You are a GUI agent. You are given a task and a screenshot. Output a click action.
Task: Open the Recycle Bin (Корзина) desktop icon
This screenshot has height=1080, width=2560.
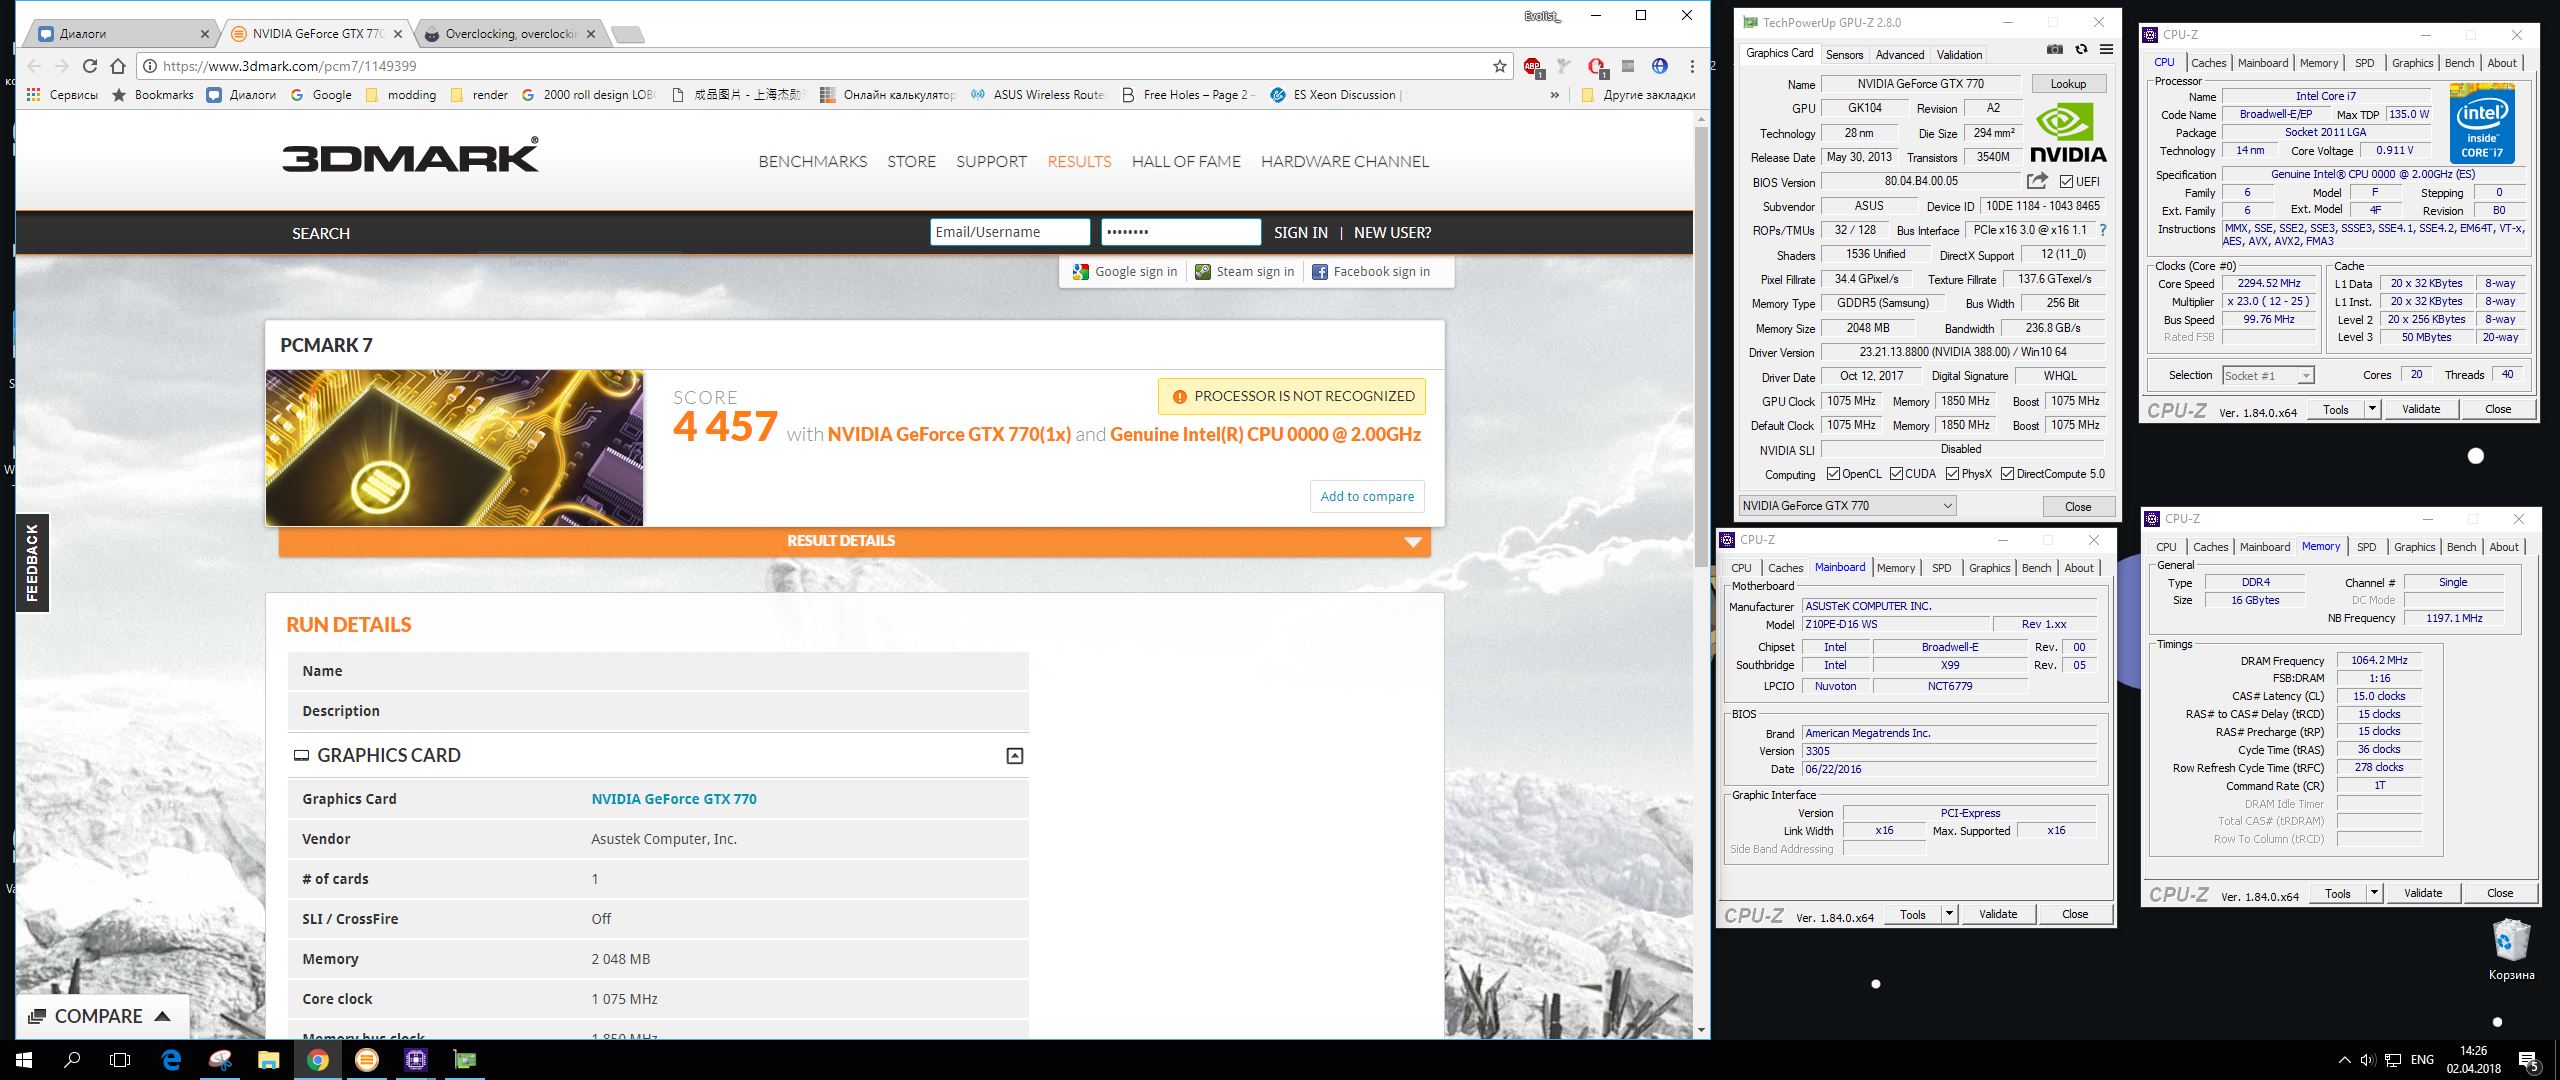point(2511,950)
